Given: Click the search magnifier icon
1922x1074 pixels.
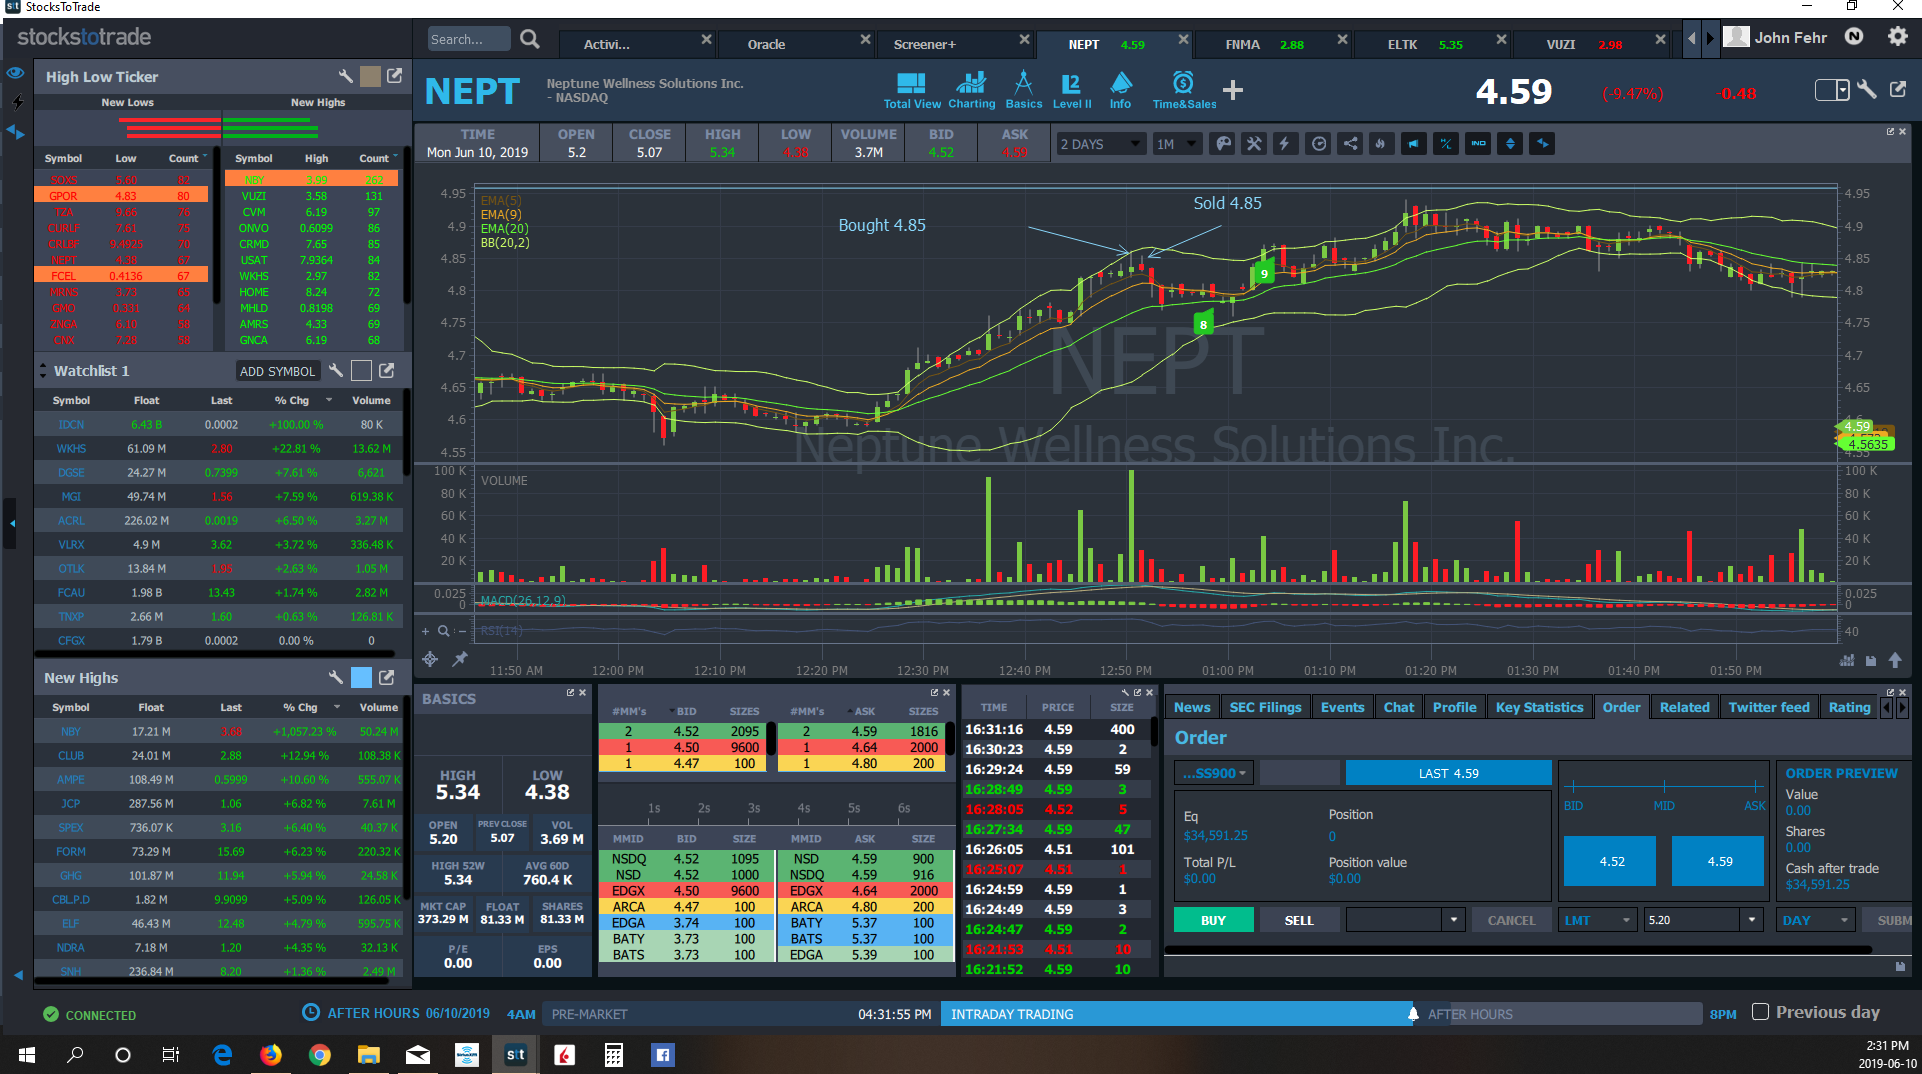Looking at the screenshot, I should coord(530,39).
